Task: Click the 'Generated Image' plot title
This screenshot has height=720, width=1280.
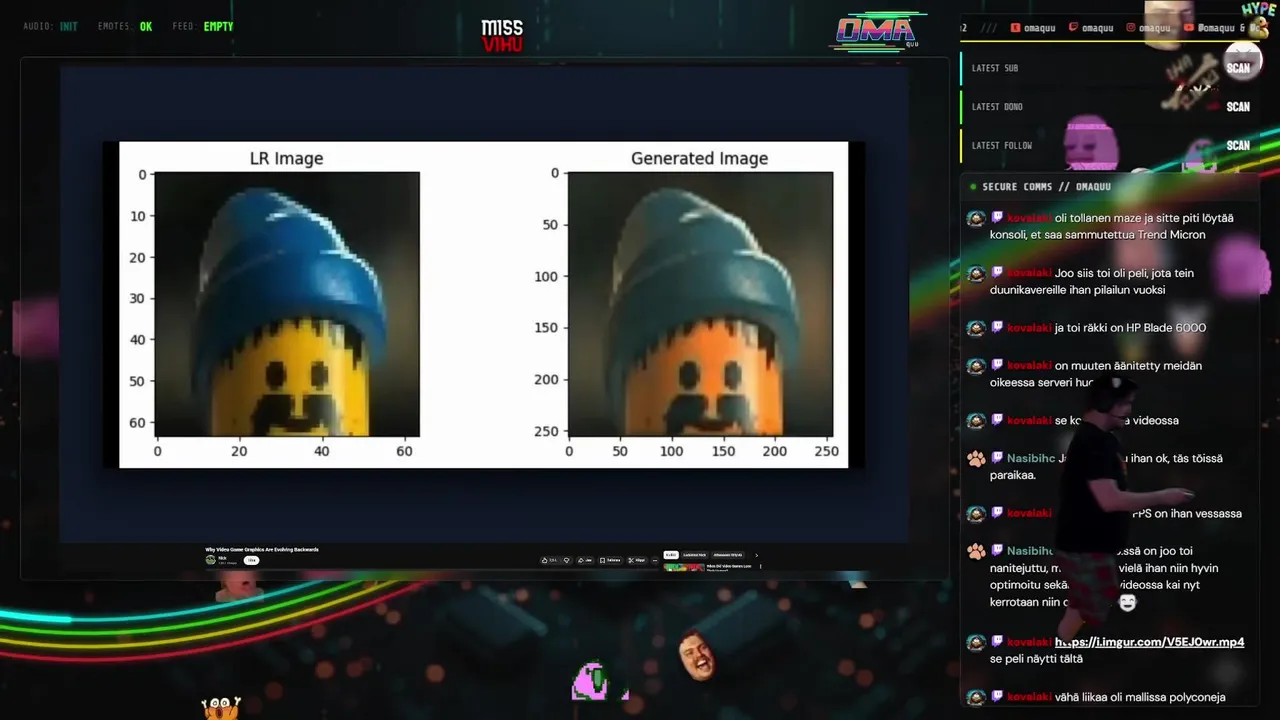Action: pos(699,158)
